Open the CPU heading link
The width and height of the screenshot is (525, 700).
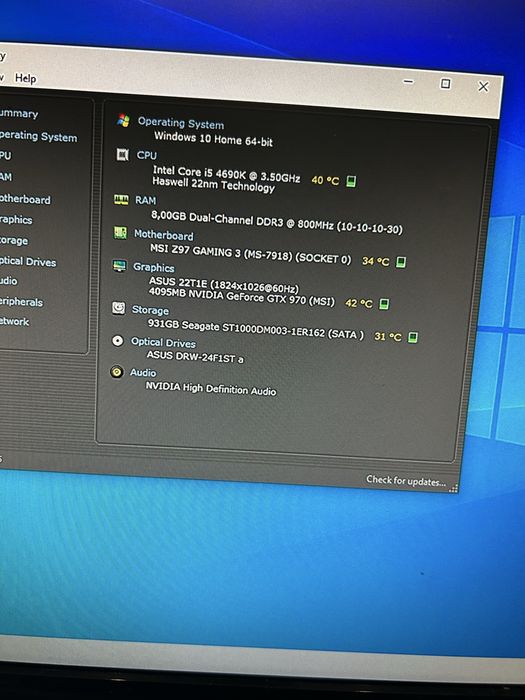click(x=147, y=155)
